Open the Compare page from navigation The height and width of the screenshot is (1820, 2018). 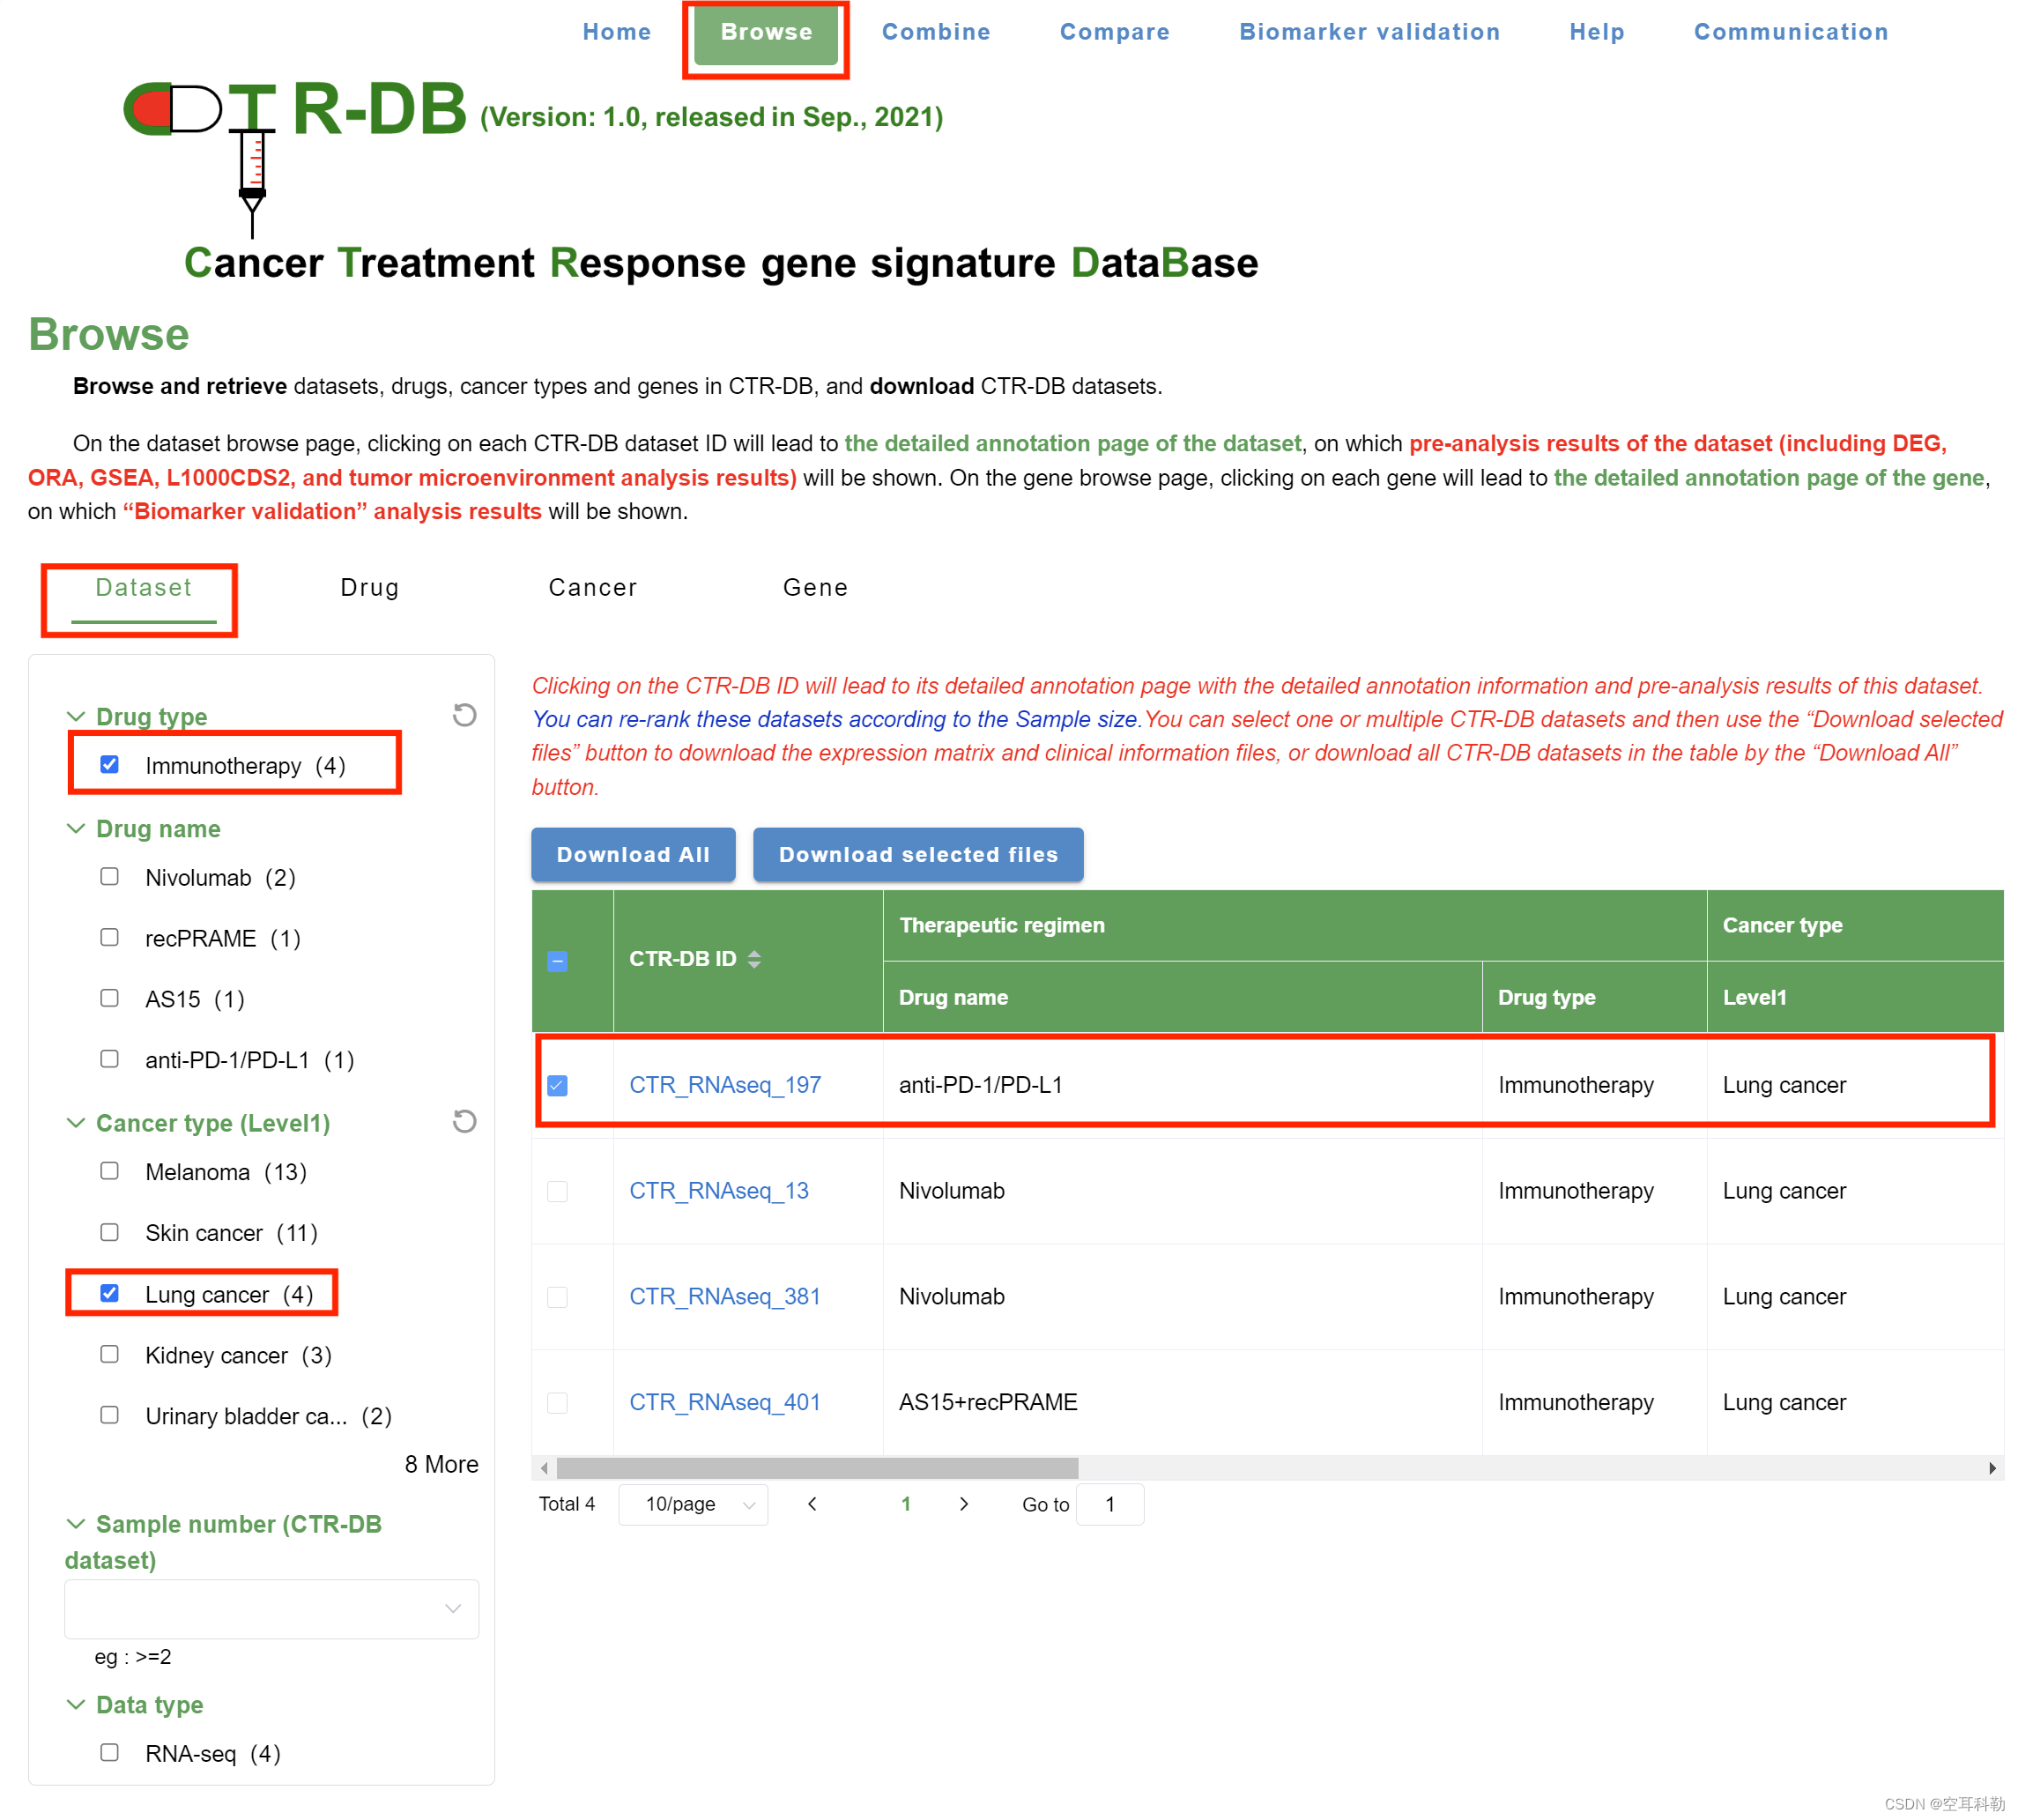(1114, 31)
